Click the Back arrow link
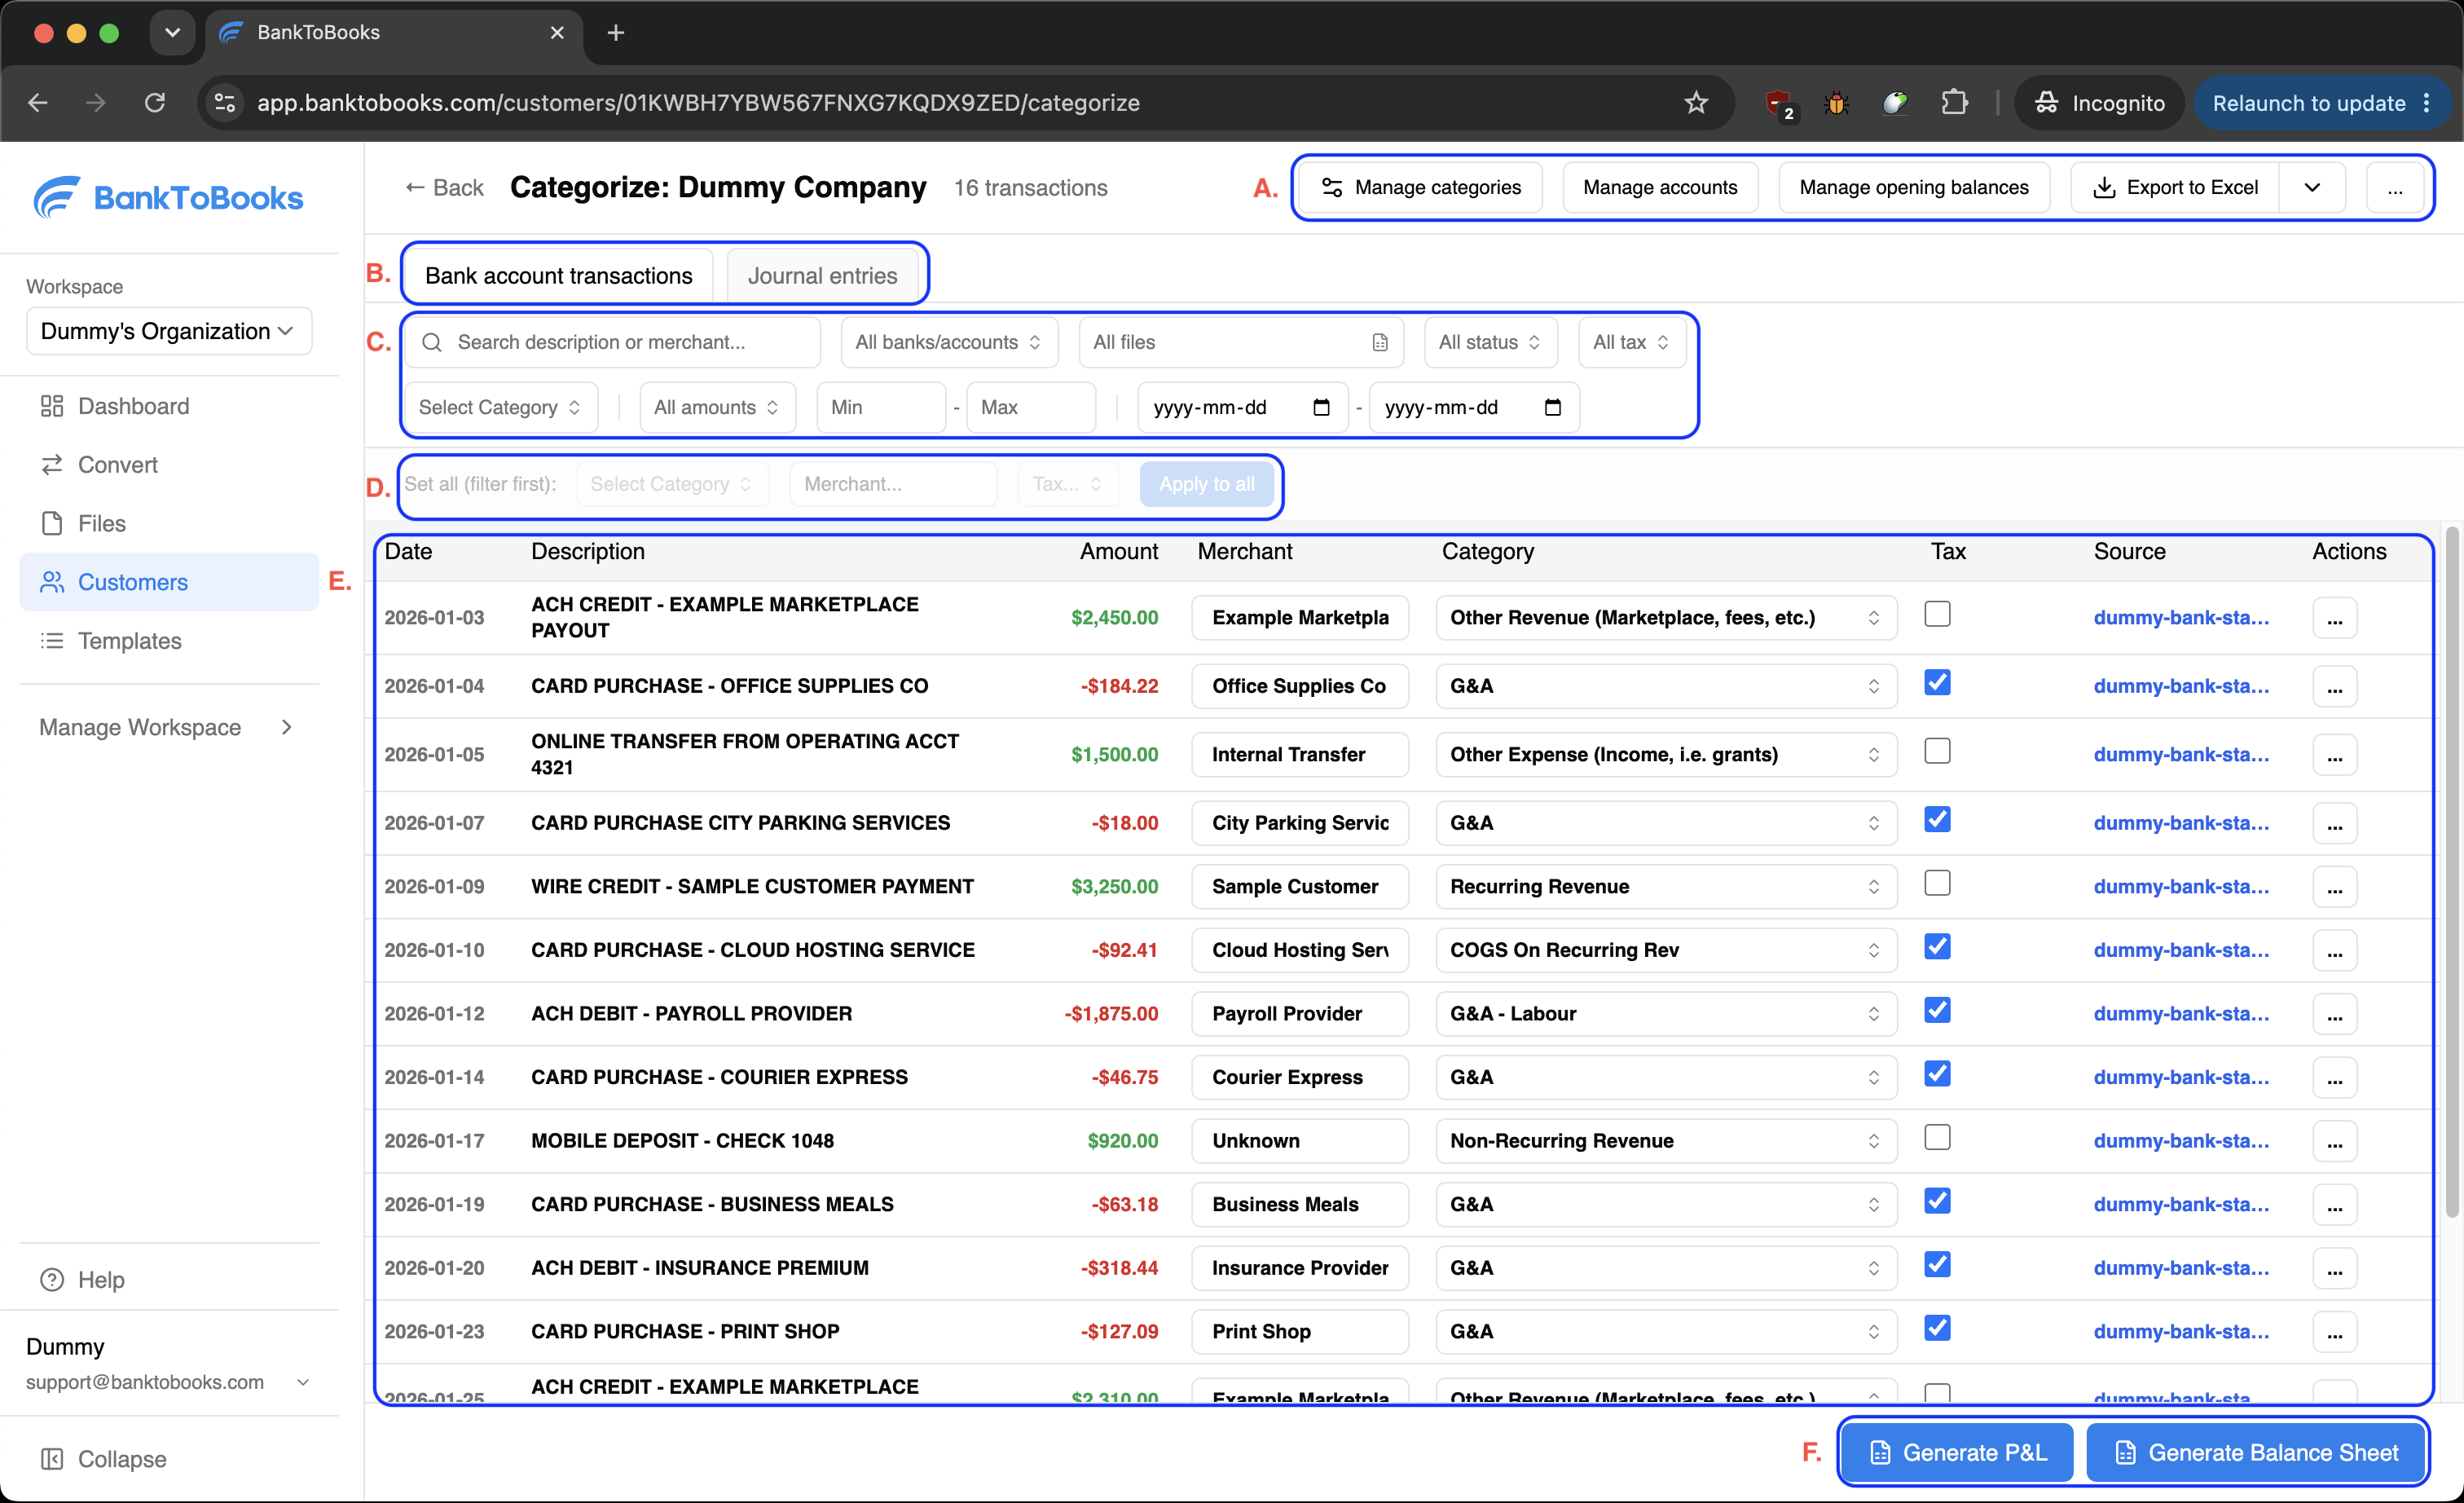Screen dimensions: 2464x1503 (444, 188)
